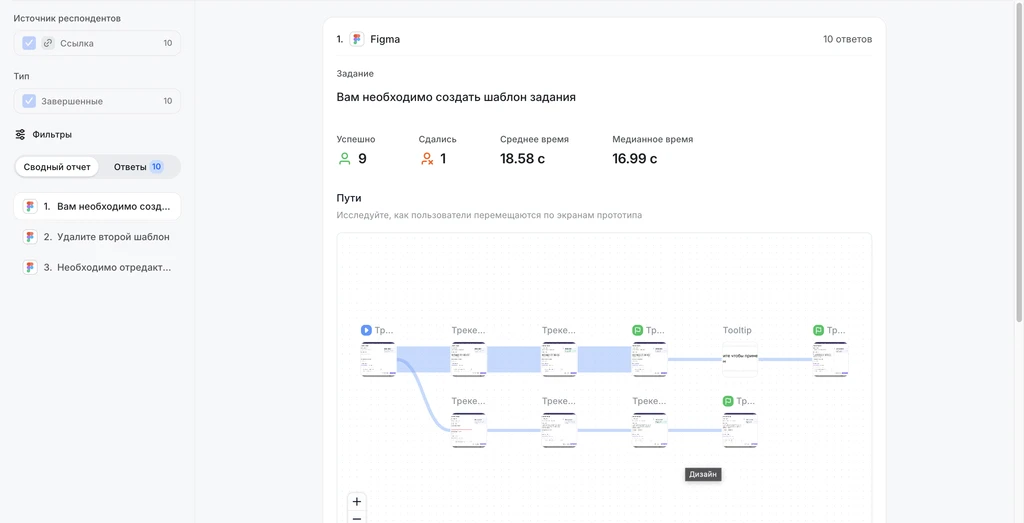
Task: Click the Figma logo in card header
Action: (357, 39)
